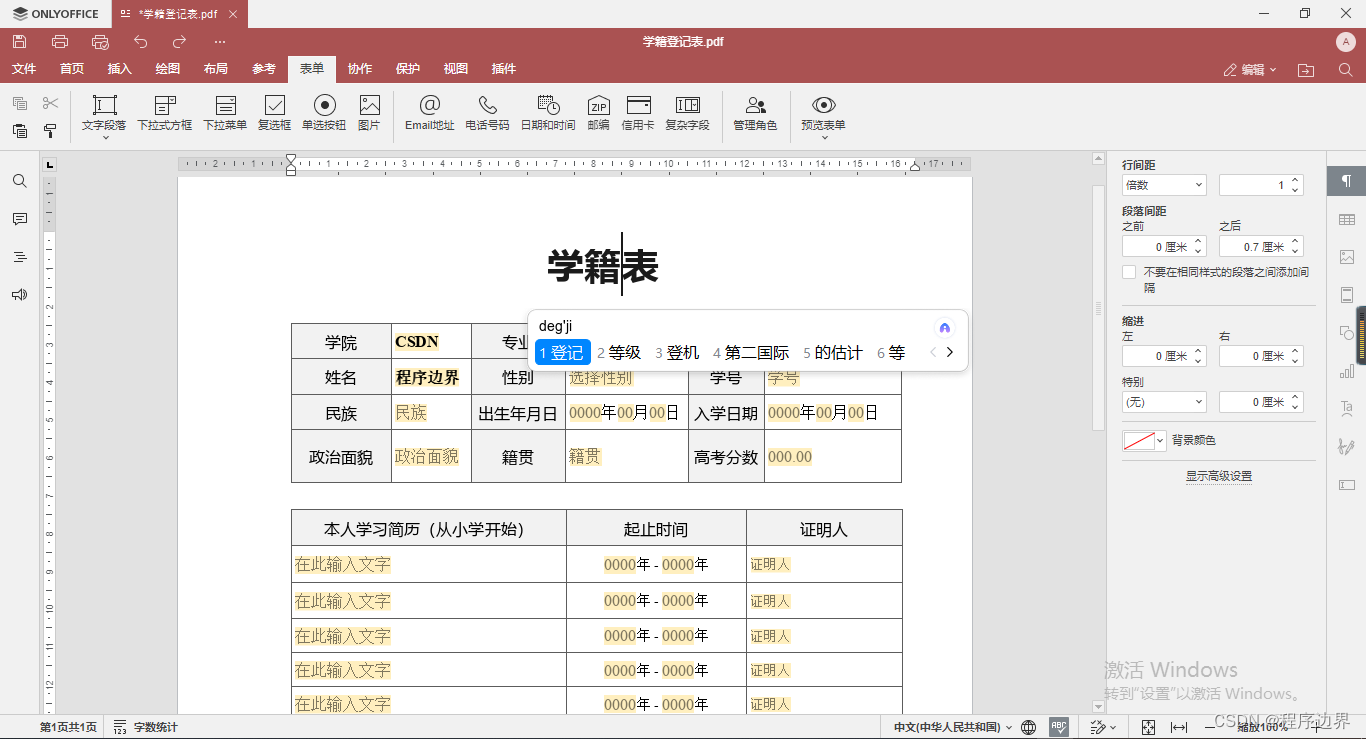Switch to the 插入 tab
The image size is (1366, 739).
[x=120, y=69]
